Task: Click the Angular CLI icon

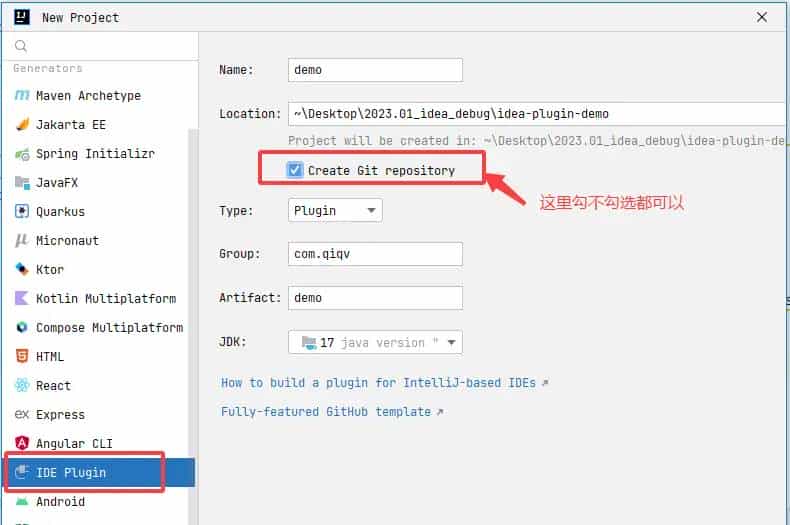Action: 22,443
